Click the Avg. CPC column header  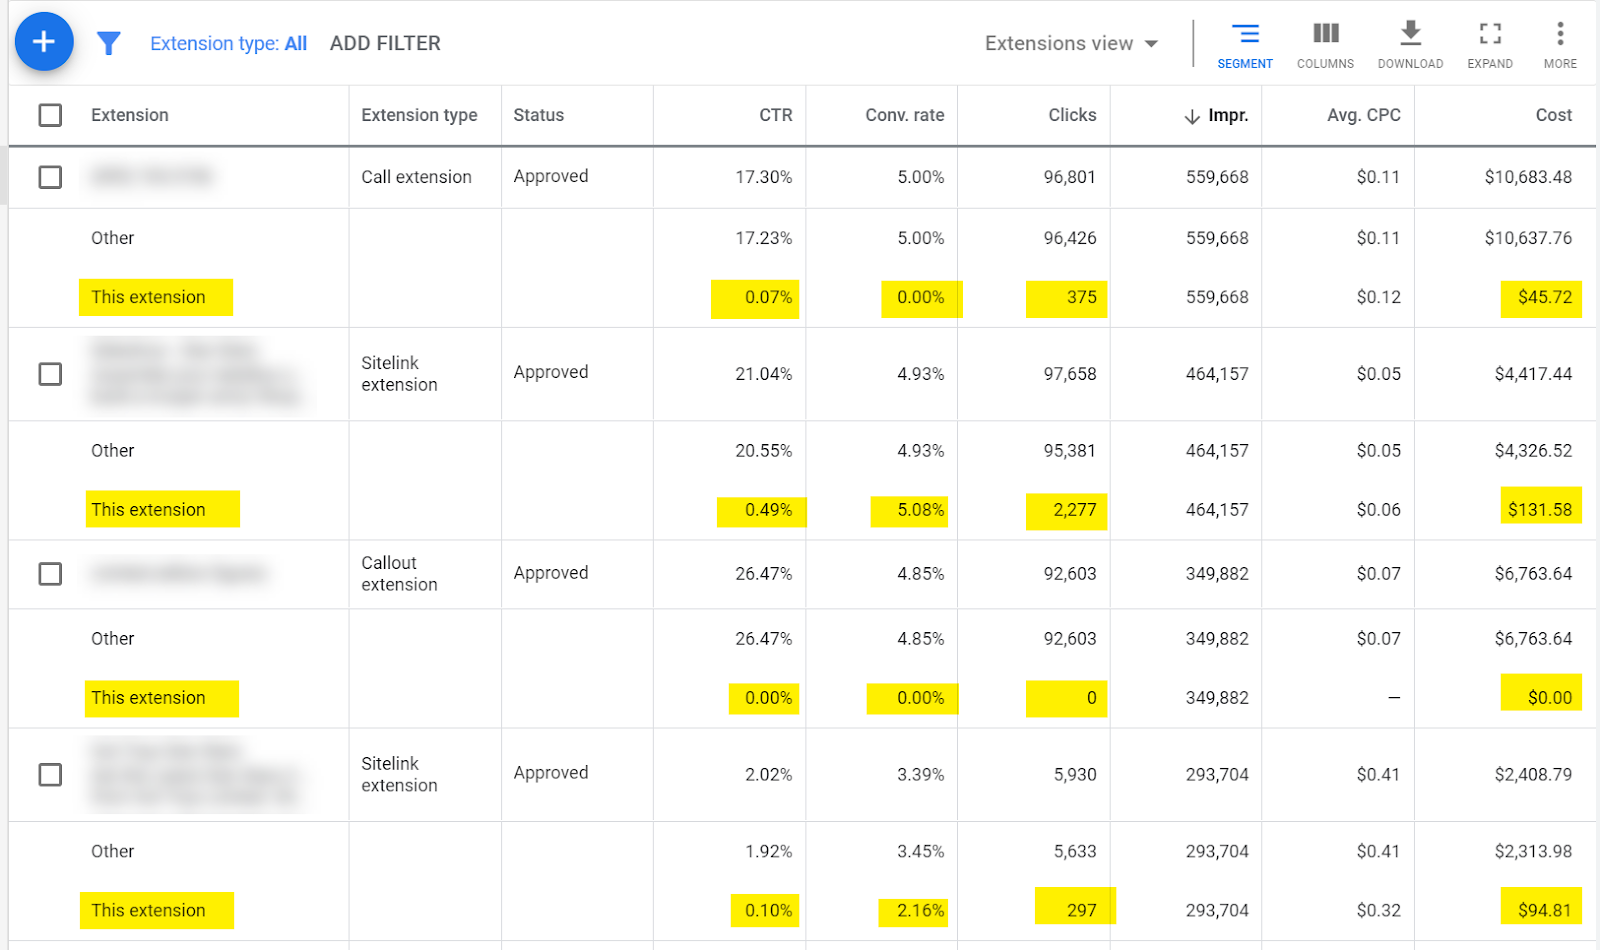1363,115
